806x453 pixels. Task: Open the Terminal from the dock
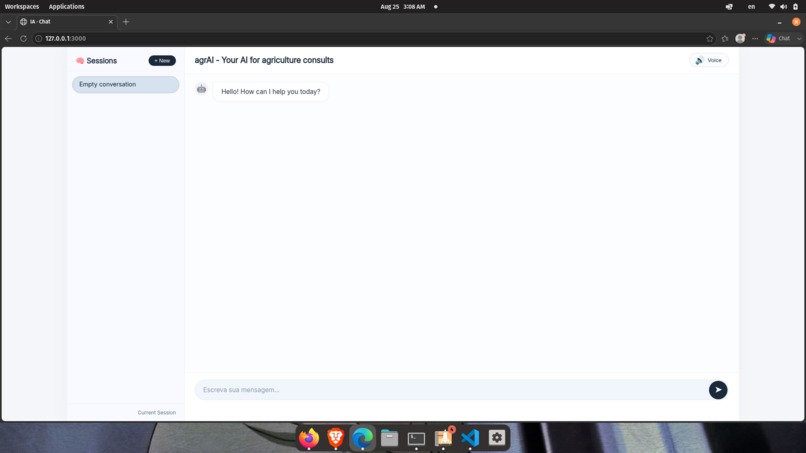416,439
